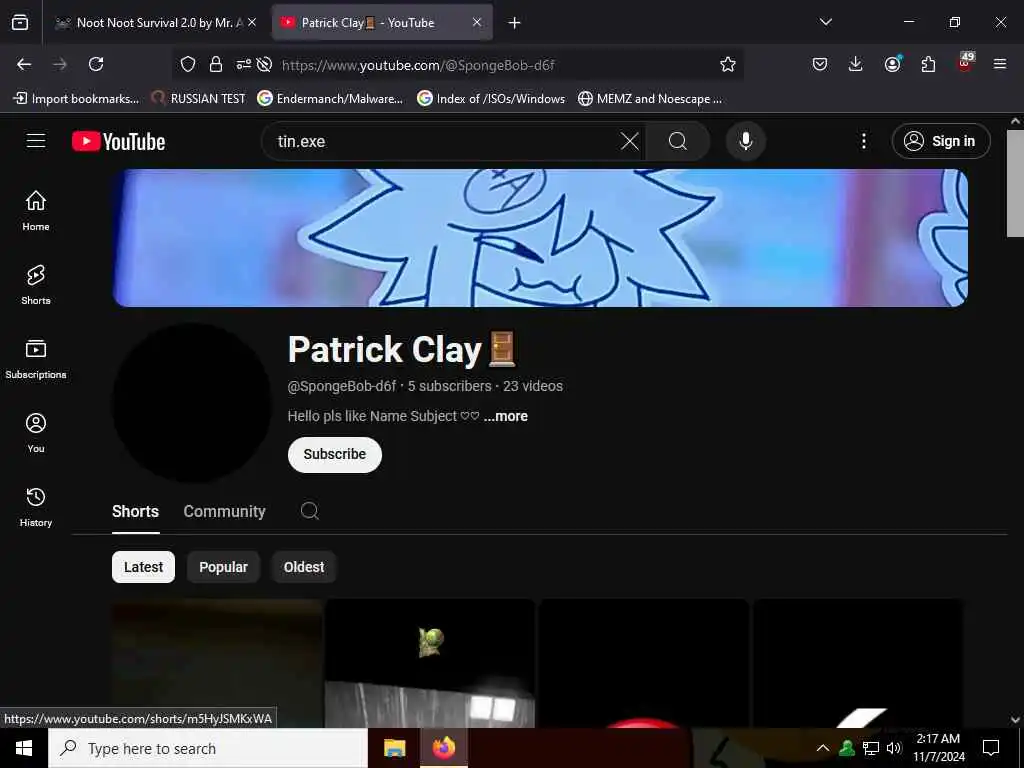
Task: Open Firefox account icon
Action: click(x=892, y=64)
